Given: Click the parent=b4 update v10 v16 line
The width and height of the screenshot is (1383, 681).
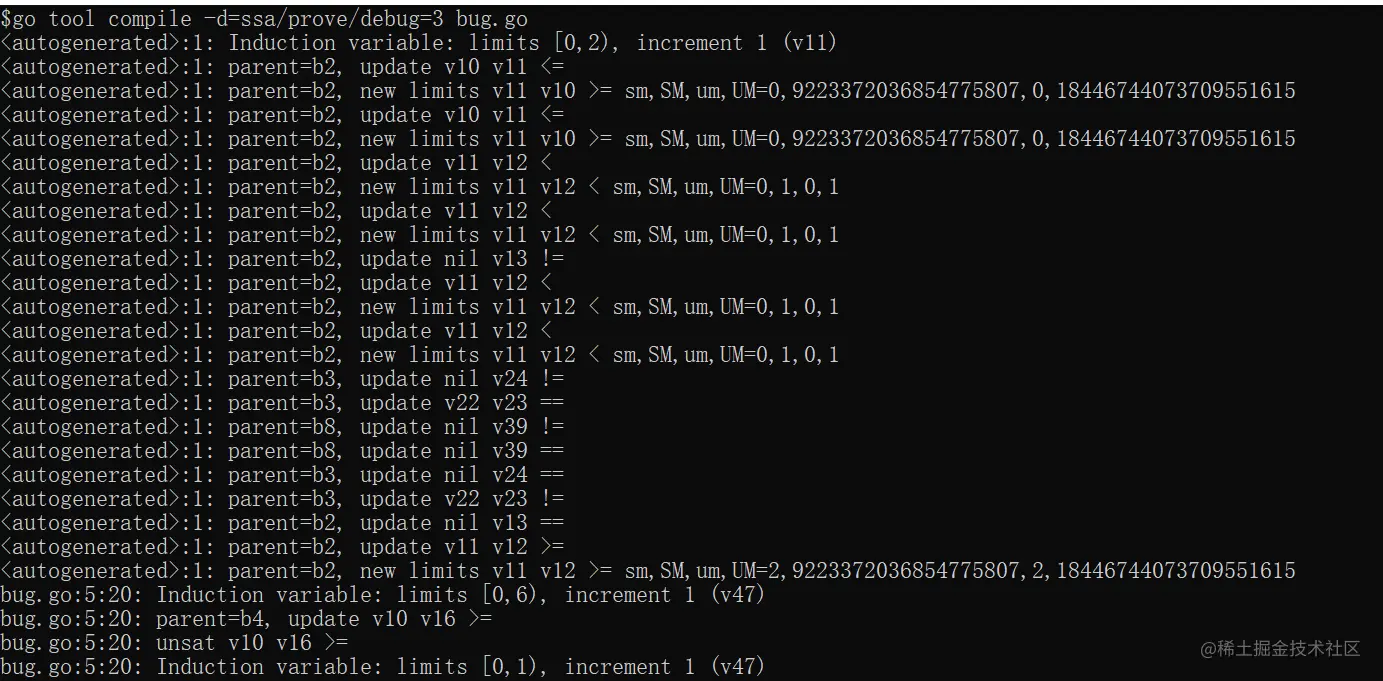Looking at the screenshot, I should [x=246, y=618].
